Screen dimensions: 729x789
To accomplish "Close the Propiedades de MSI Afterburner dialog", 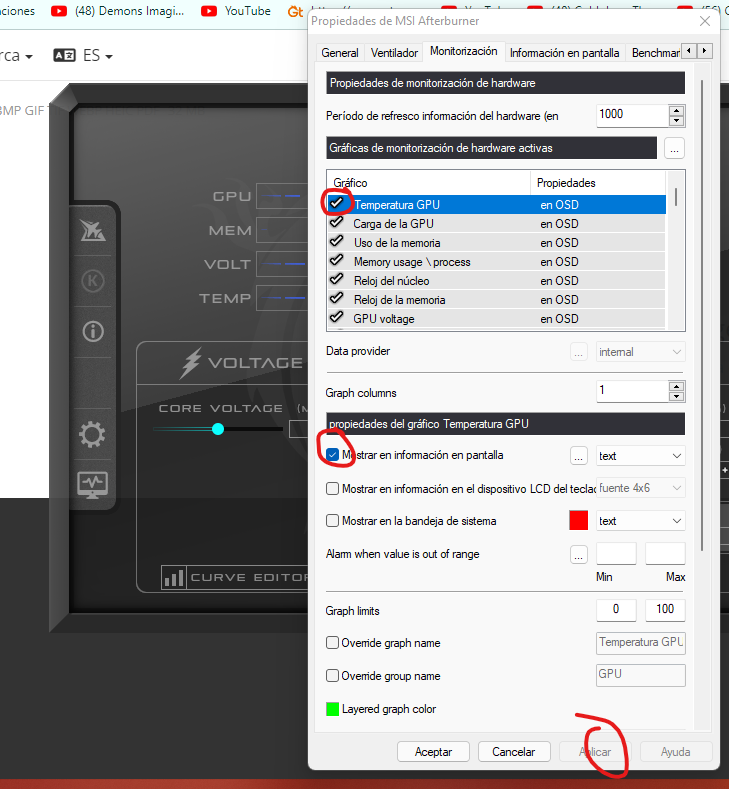I will click(x=705, y=21).
